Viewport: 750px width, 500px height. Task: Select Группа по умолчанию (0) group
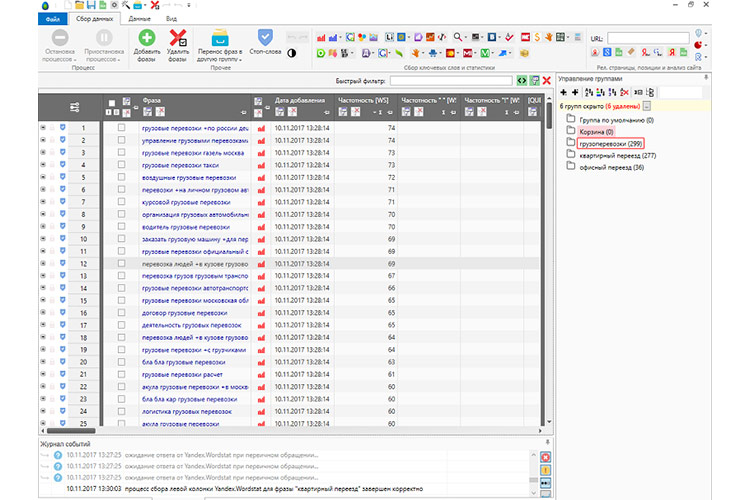coord(616,120)
